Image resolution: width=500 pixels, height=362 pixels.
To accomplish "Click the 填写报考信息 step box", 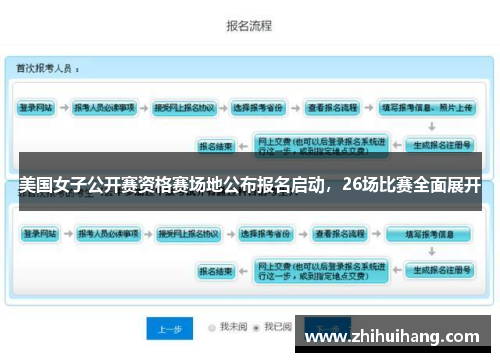I will click(x=429, y=234).
